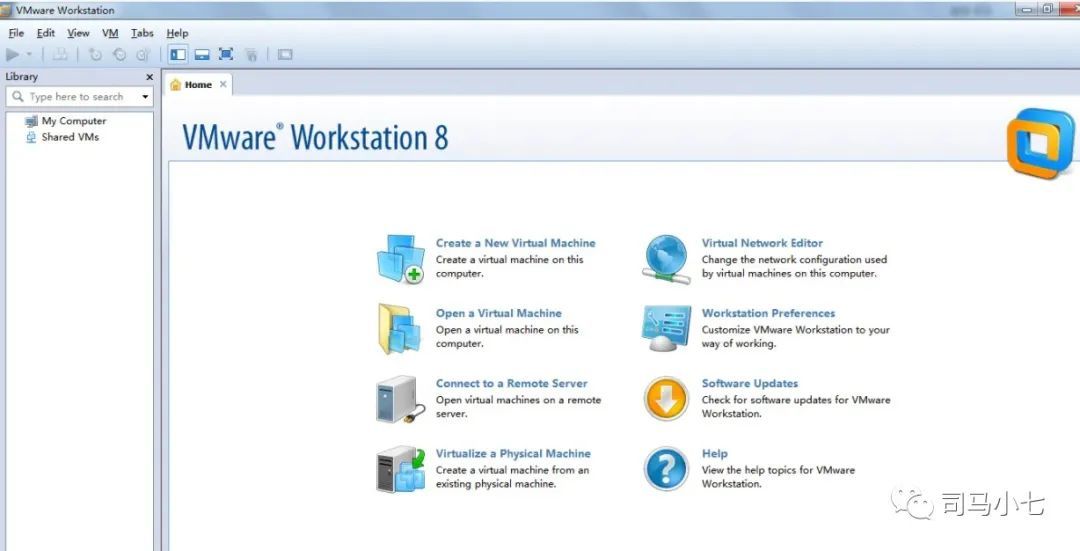Screen dimensions: 1080x551
Task: Click the Connect to a Remote Server icon
Action: (x=397, y=399)
